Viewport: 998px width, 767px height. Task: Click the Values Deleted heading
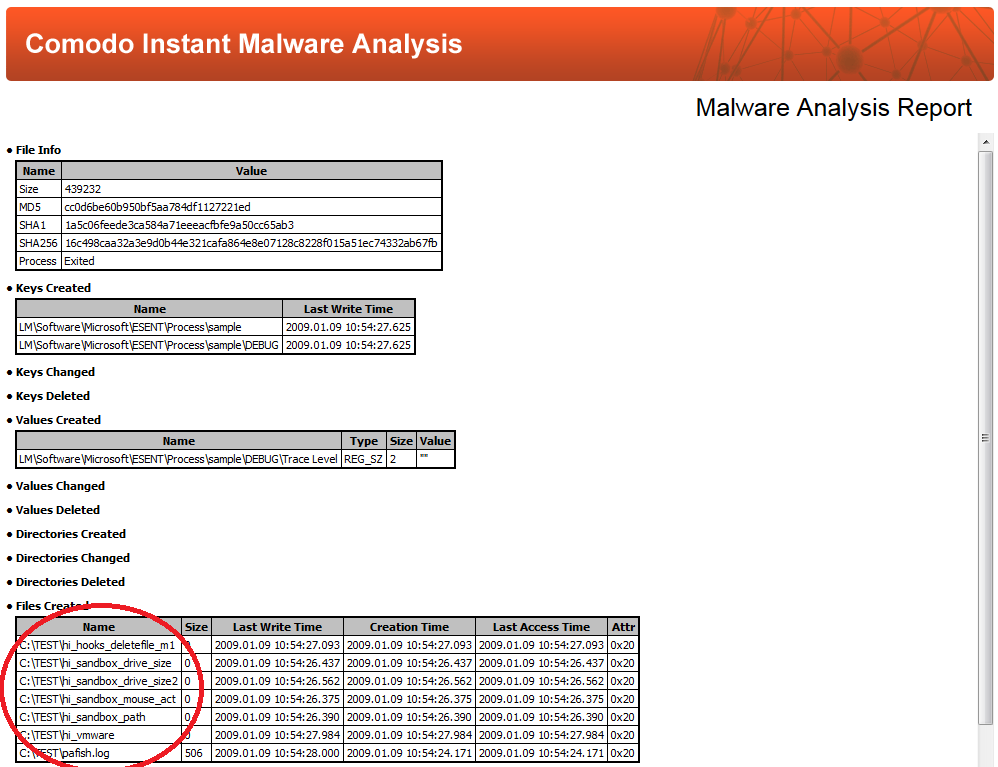[x=58, y=510]
